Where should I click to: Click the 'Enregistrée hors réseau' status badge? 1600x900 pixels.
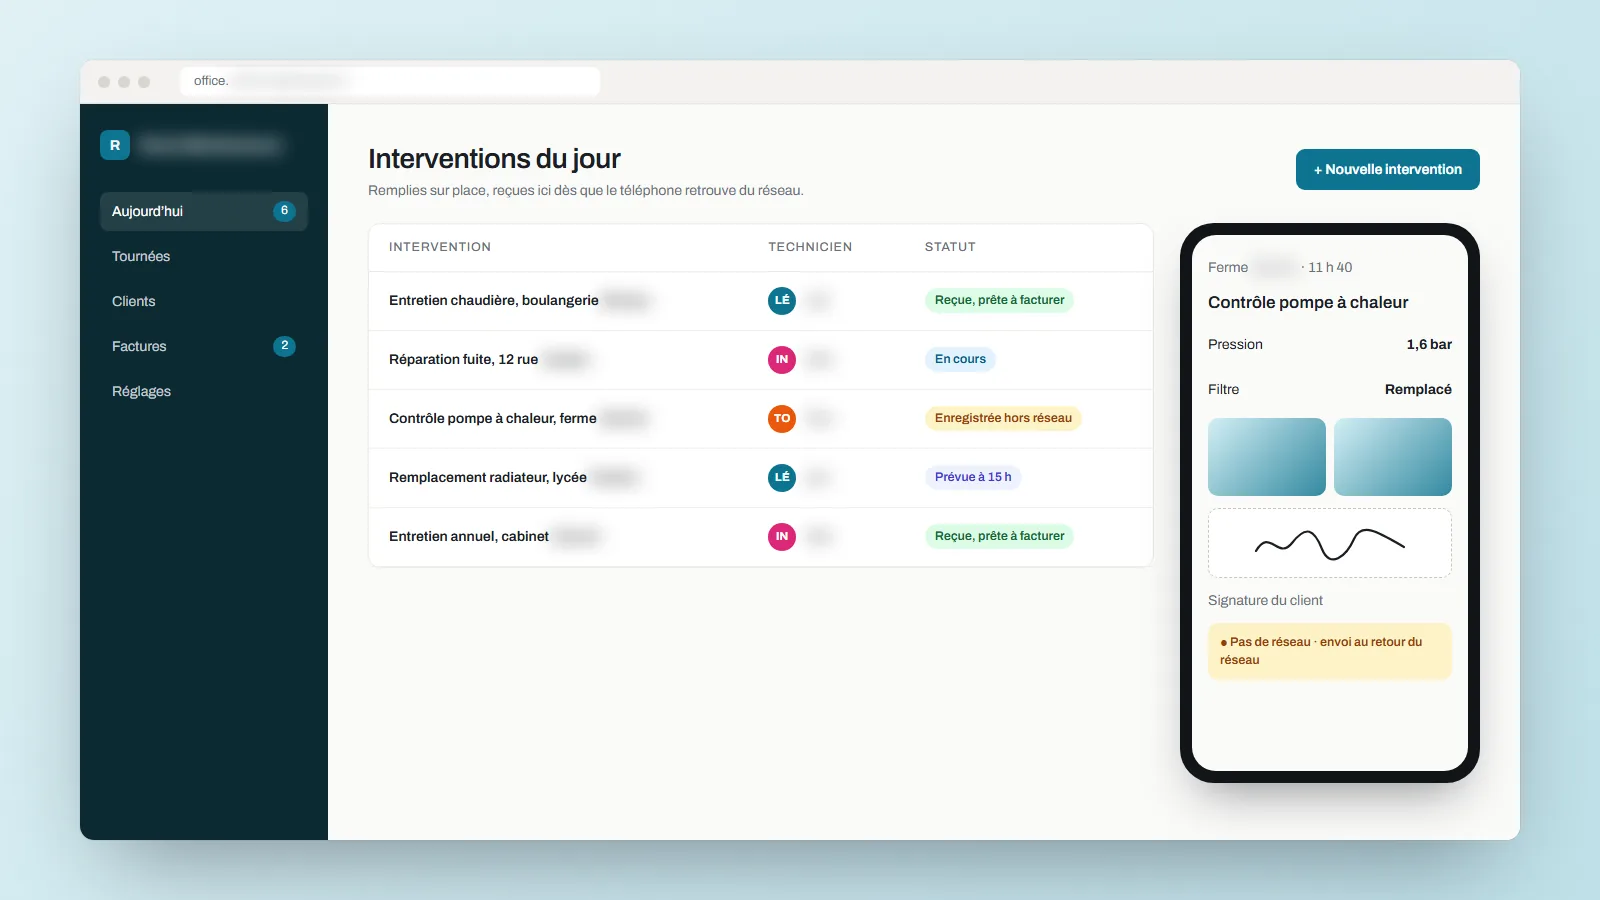coord(1003,418)
